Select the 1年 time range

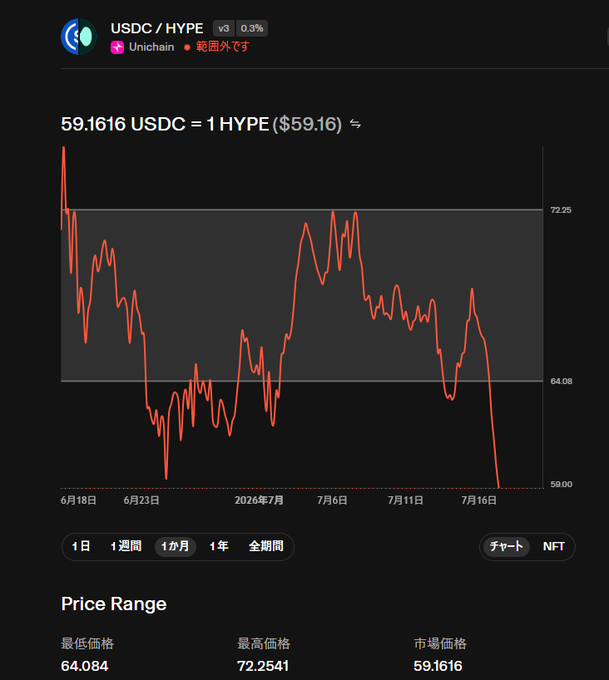(x=219, y=546)
